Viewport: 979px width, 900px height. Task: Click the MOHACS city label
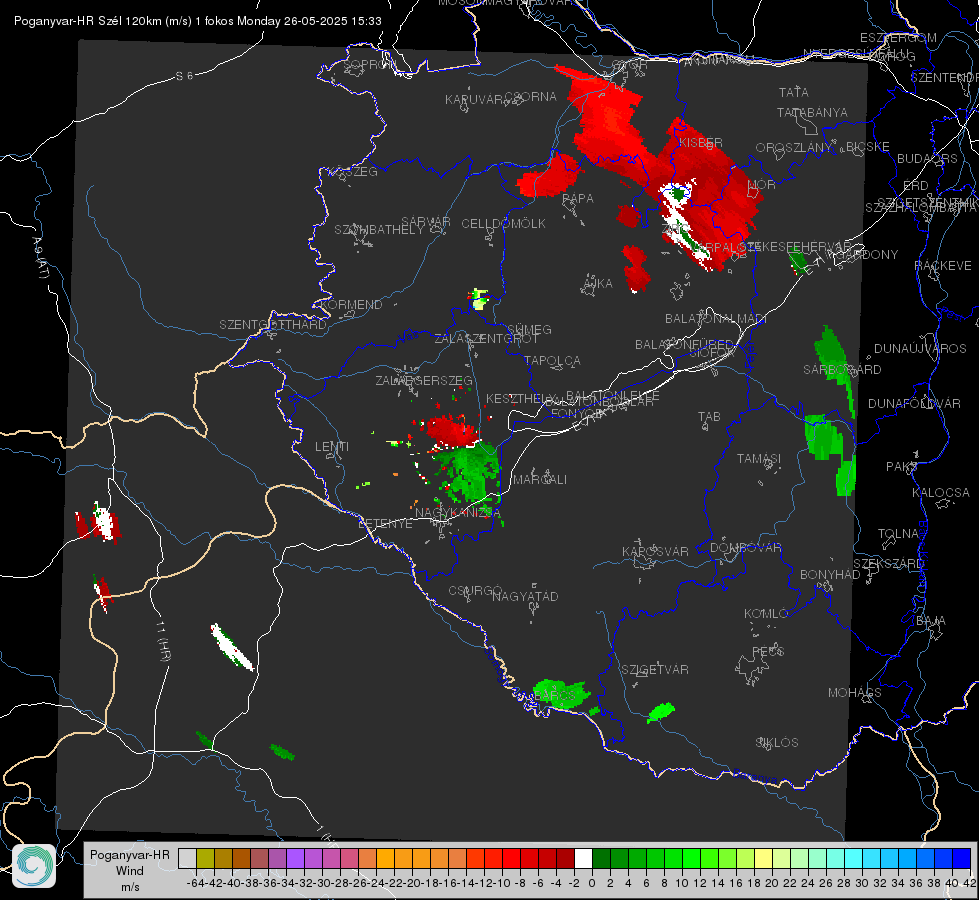click(x=855, y=693)
